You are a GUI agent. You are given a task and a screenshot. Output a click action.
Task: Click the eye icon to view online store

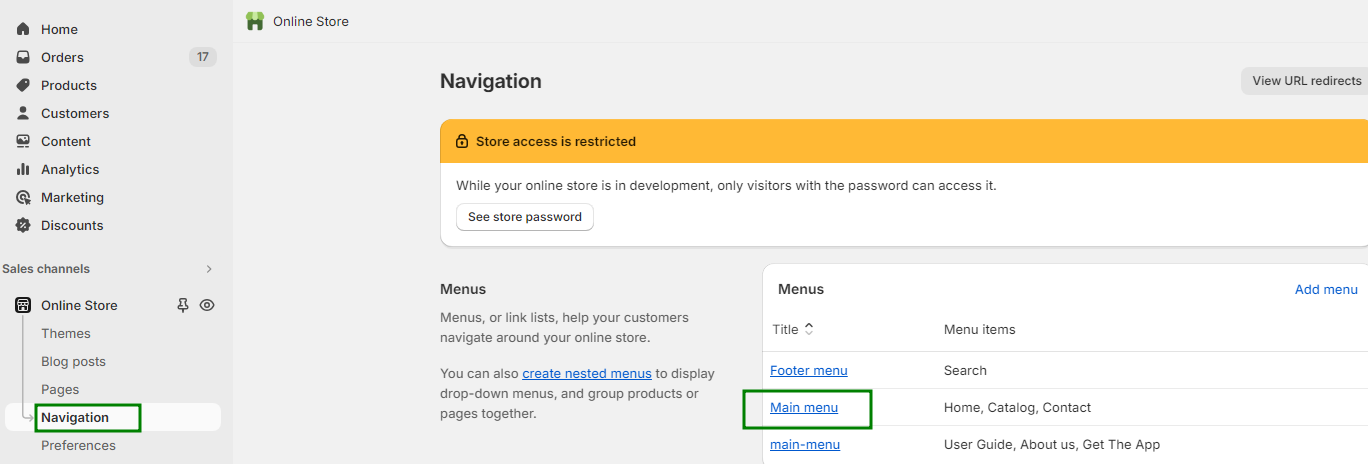point(207,305)
